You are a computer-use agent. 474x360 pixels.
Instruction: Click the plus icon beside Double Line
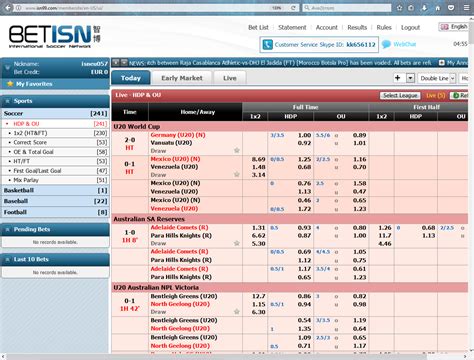coord(397,78)
